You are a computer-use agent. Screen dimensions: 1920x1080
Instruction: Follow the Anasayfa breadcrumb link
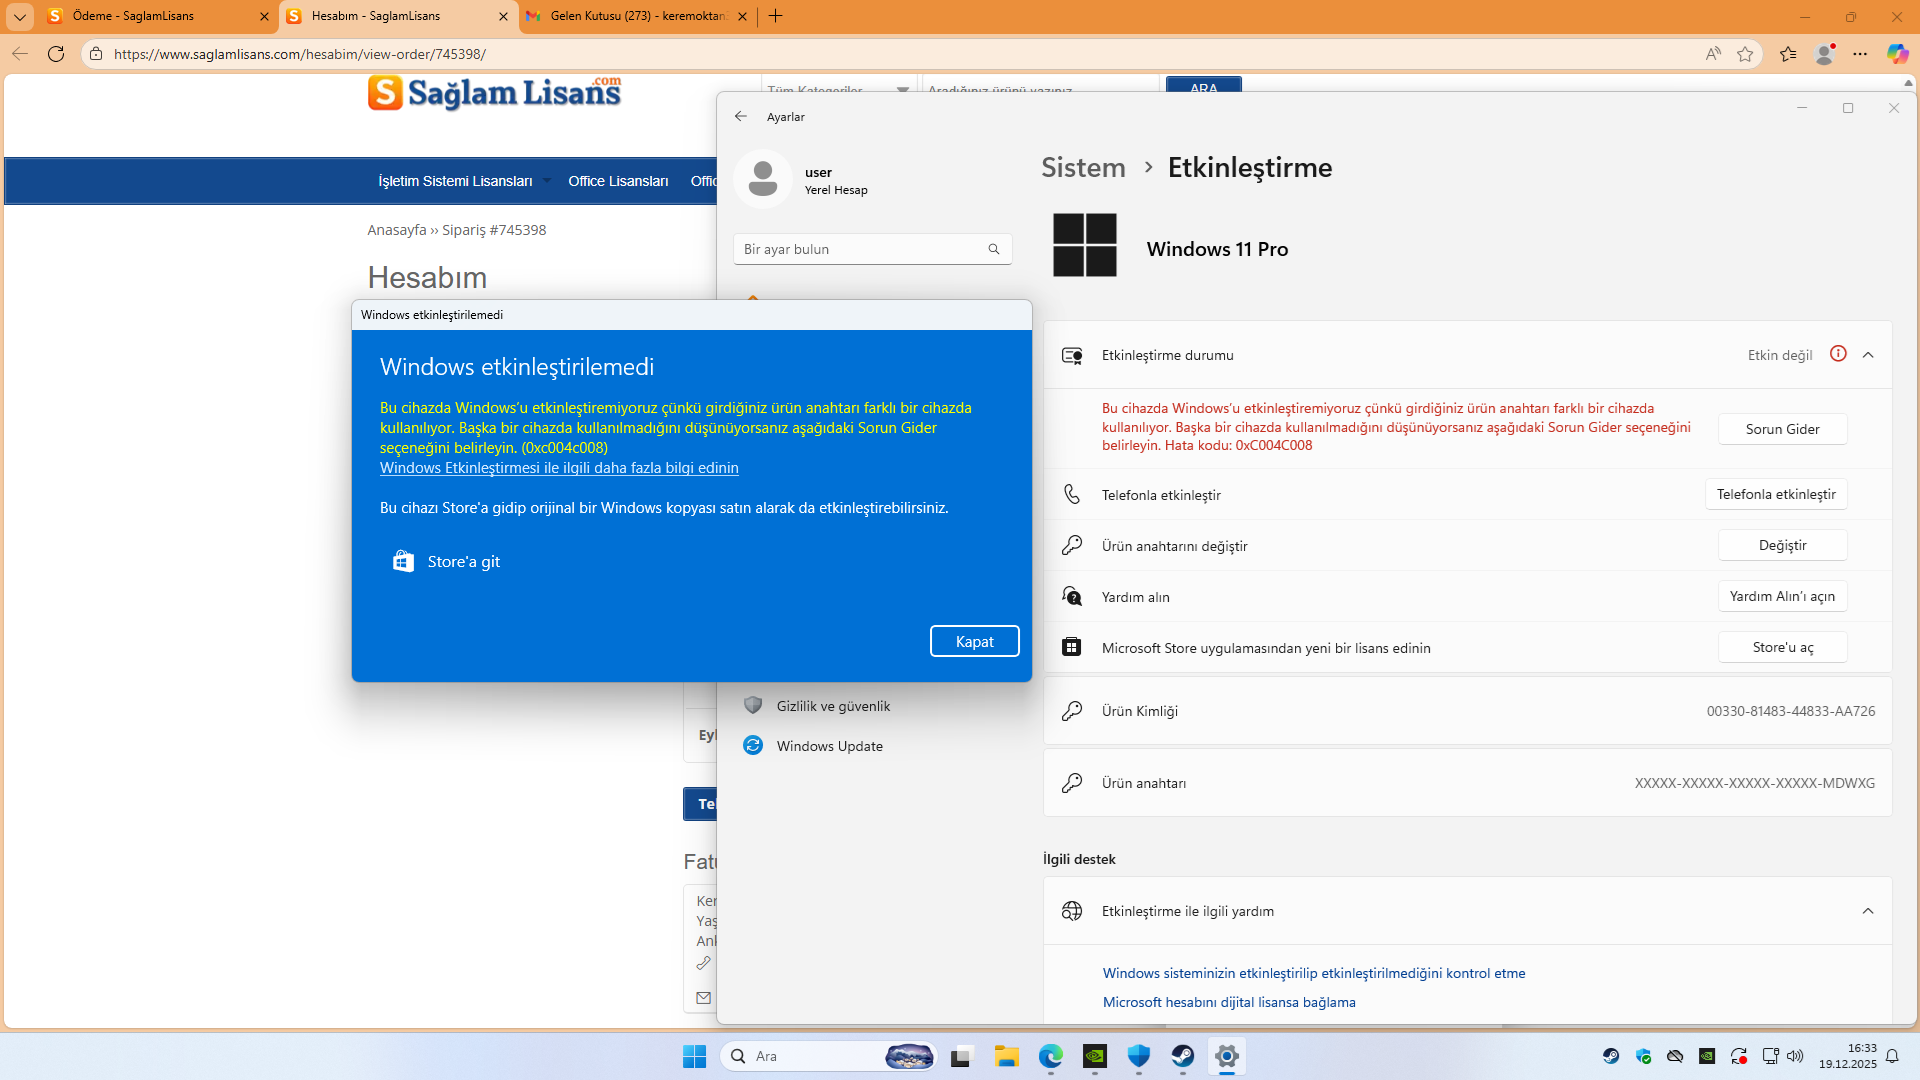point(397,230)
